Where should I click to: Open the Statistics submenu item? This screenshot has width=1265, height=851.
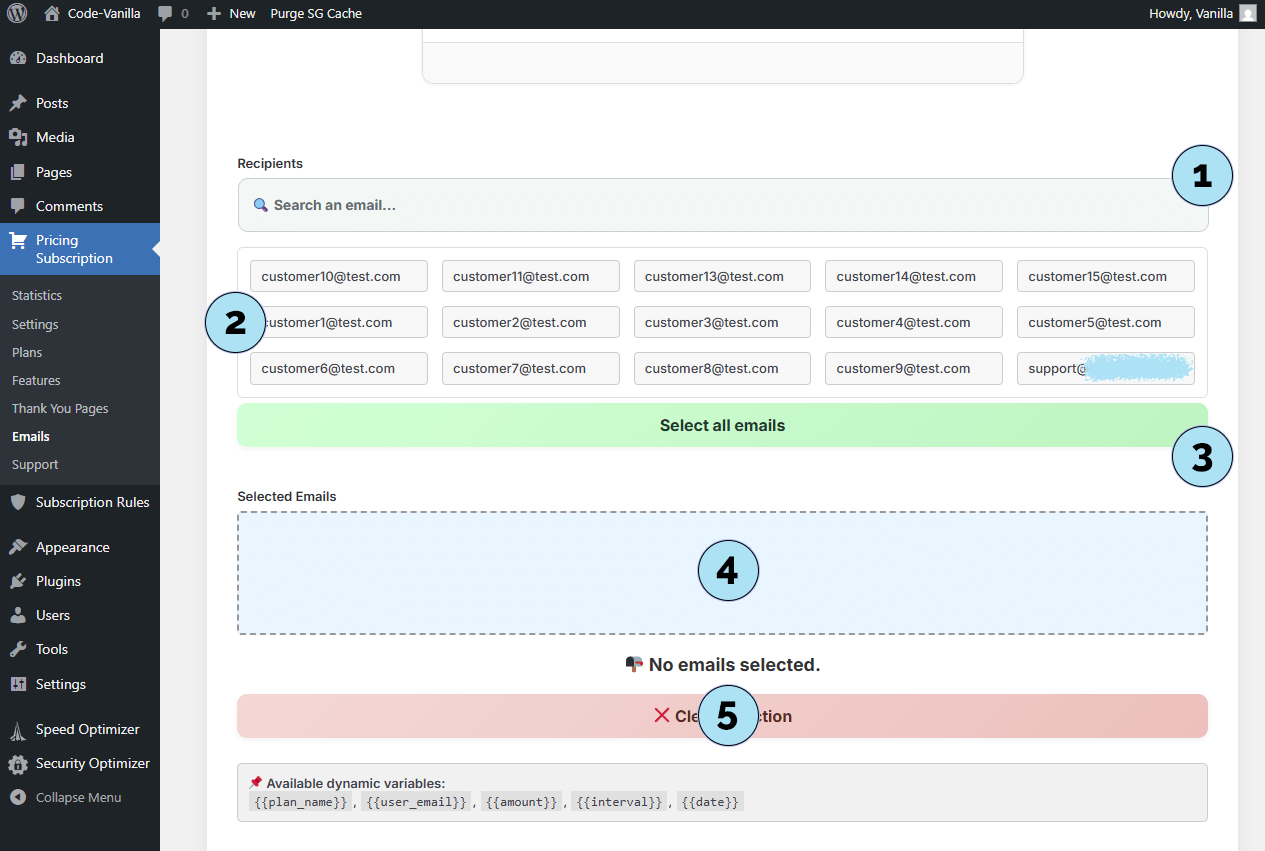pyautogui.click(x=37, y=295)
